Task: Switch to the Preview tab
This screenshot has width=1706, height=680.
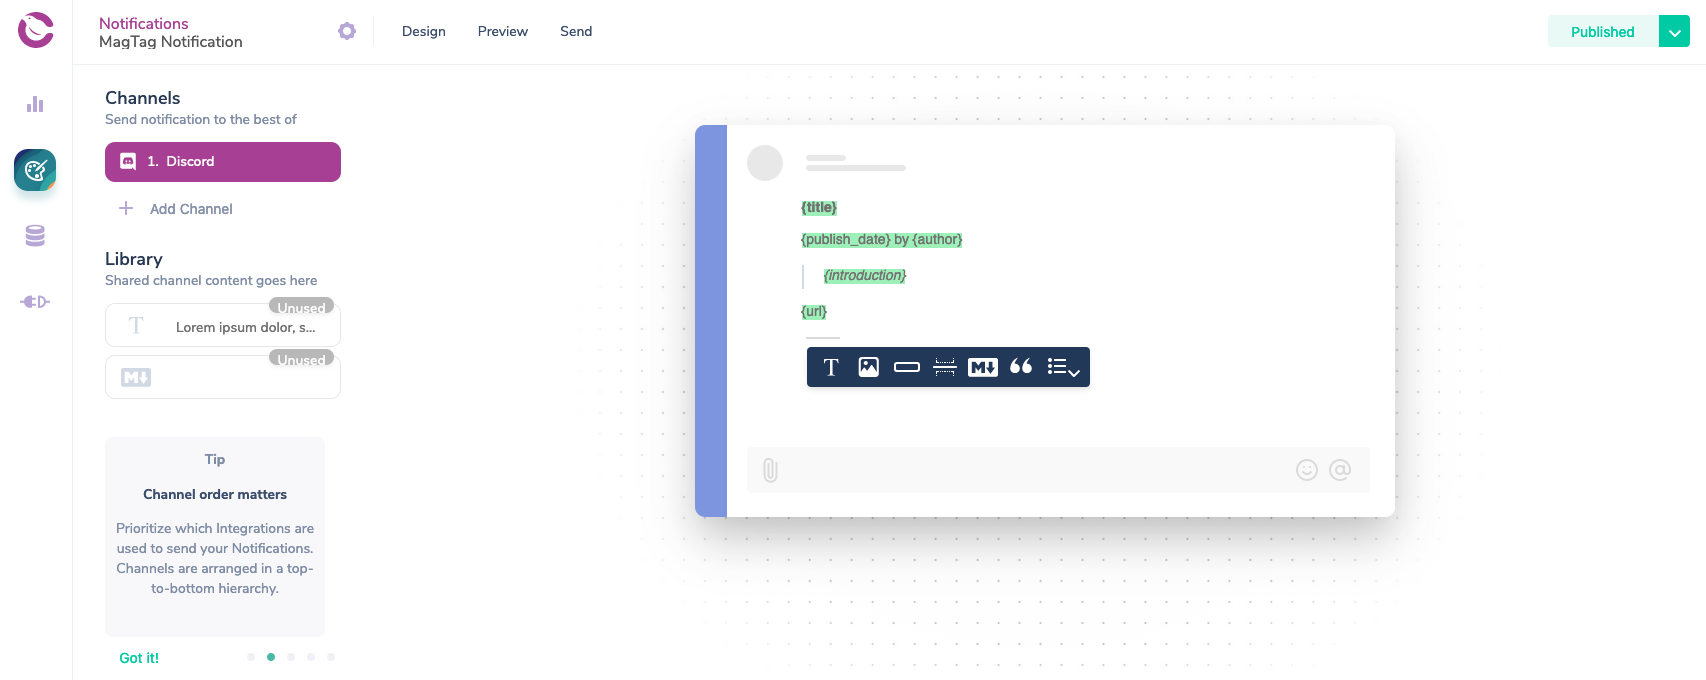Action: coord(503,31)
